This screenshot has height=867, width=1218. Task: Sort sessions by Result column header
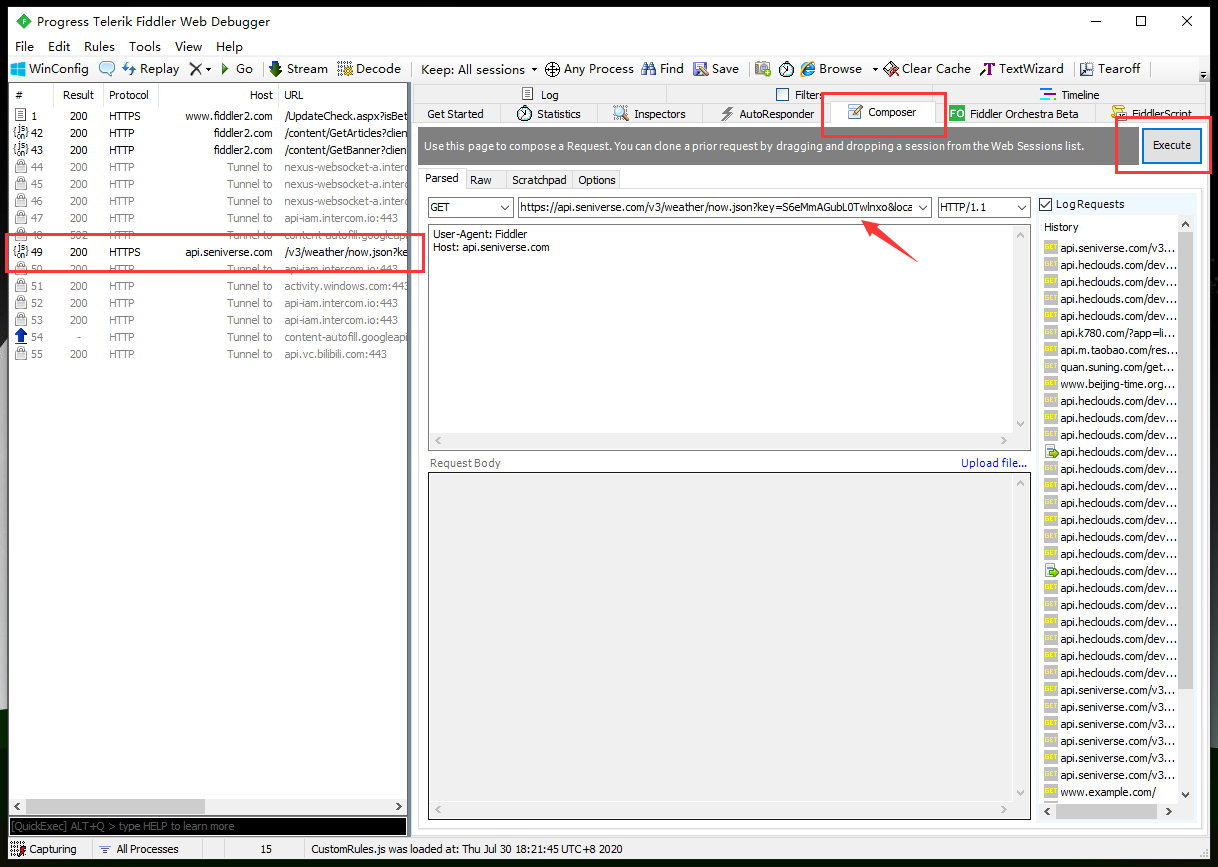(78, 95)
